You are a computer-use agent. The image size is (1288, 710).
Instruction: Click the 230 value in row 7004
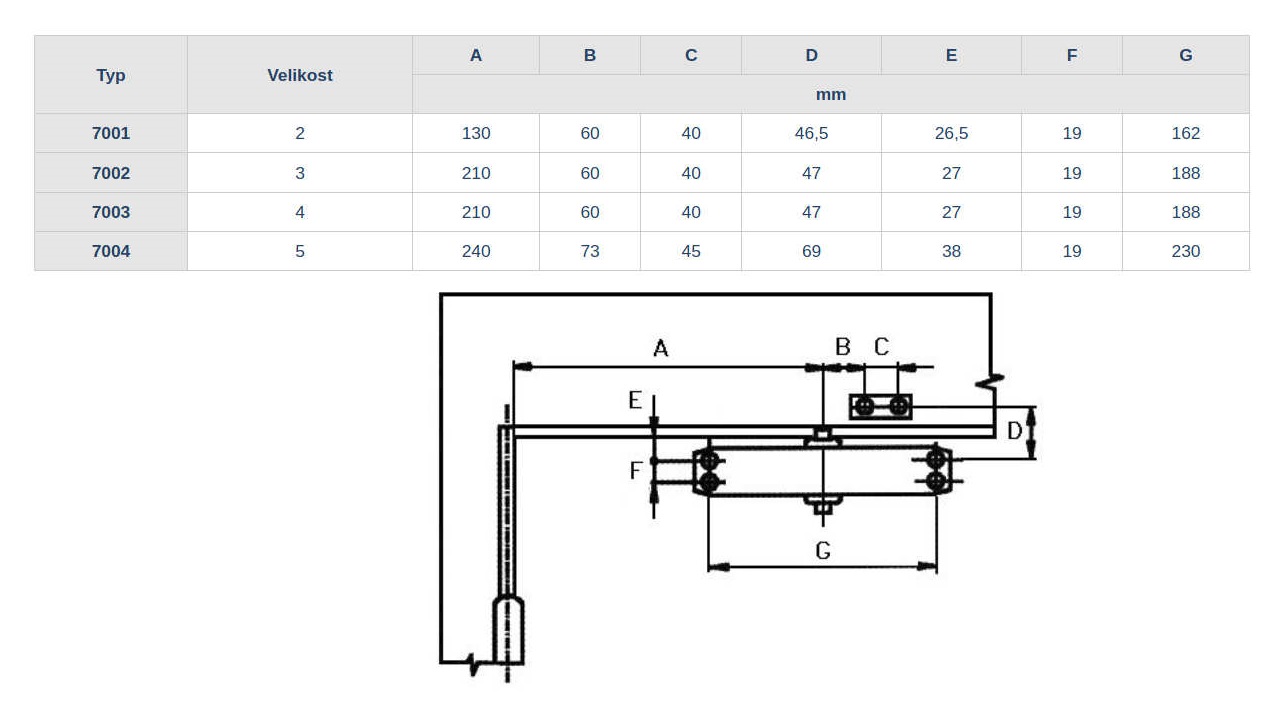tap(1185, 251)
